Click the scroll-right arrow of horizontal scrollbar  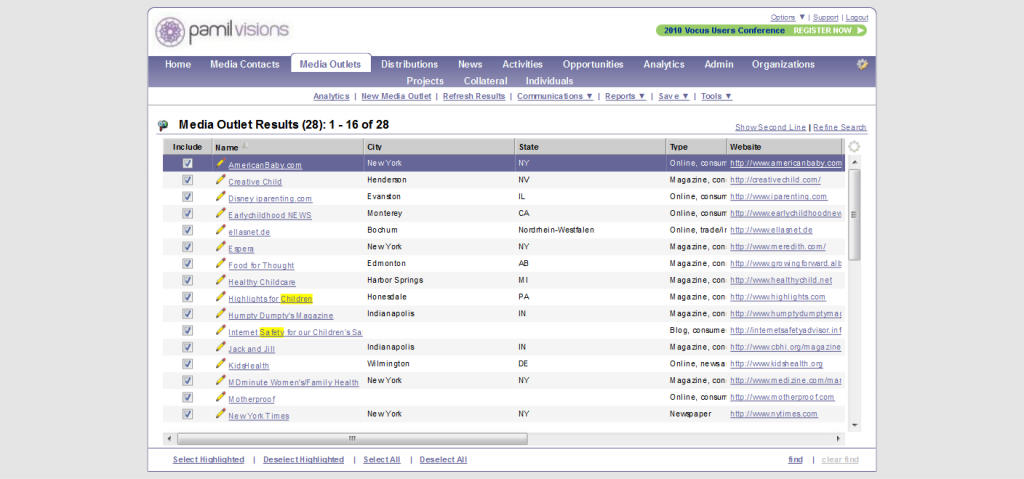(839, 438)
